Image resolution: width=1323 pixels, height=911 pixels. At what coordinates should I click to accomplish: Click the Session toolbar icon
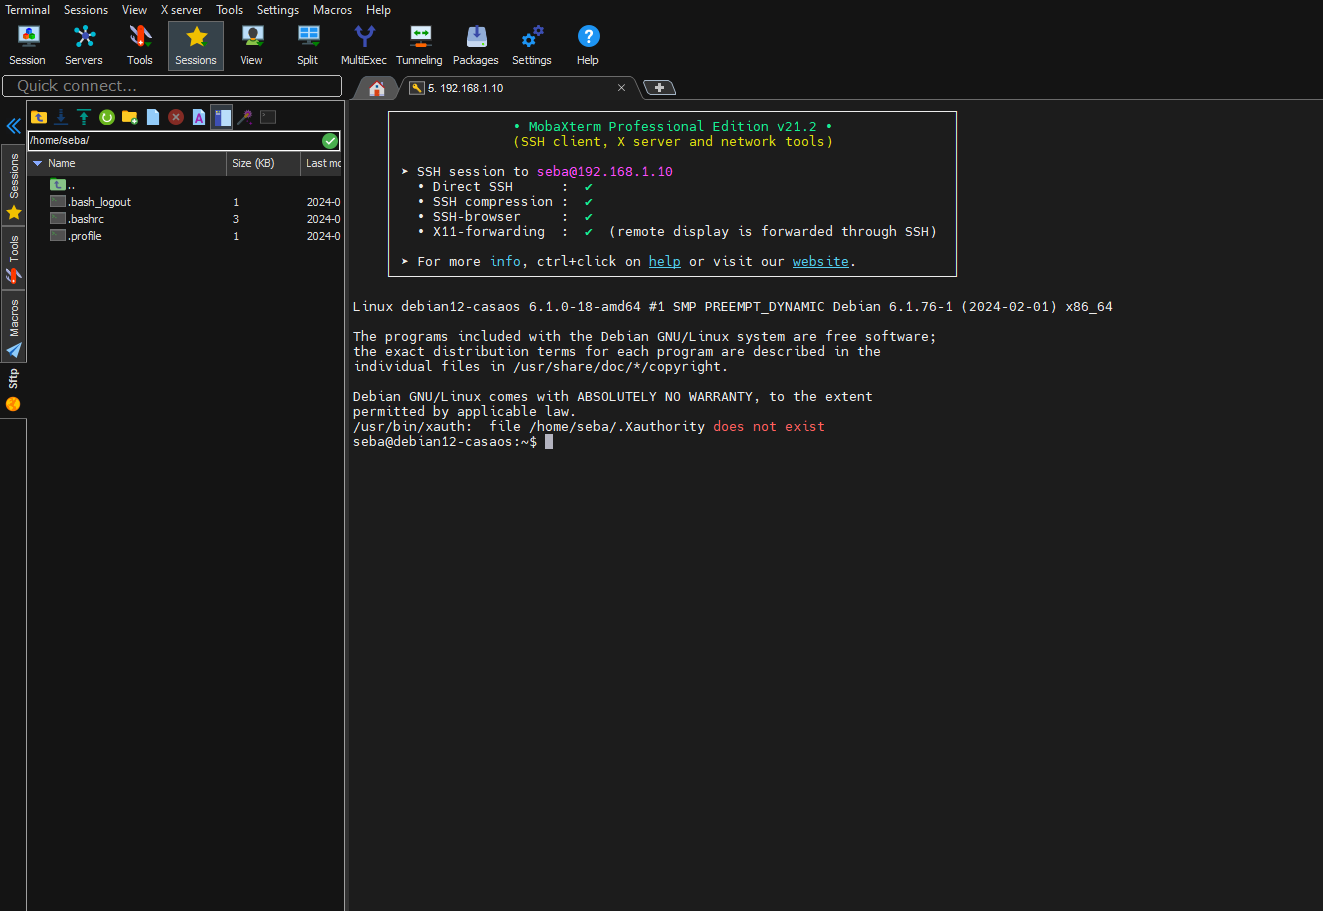coord(28,46)
